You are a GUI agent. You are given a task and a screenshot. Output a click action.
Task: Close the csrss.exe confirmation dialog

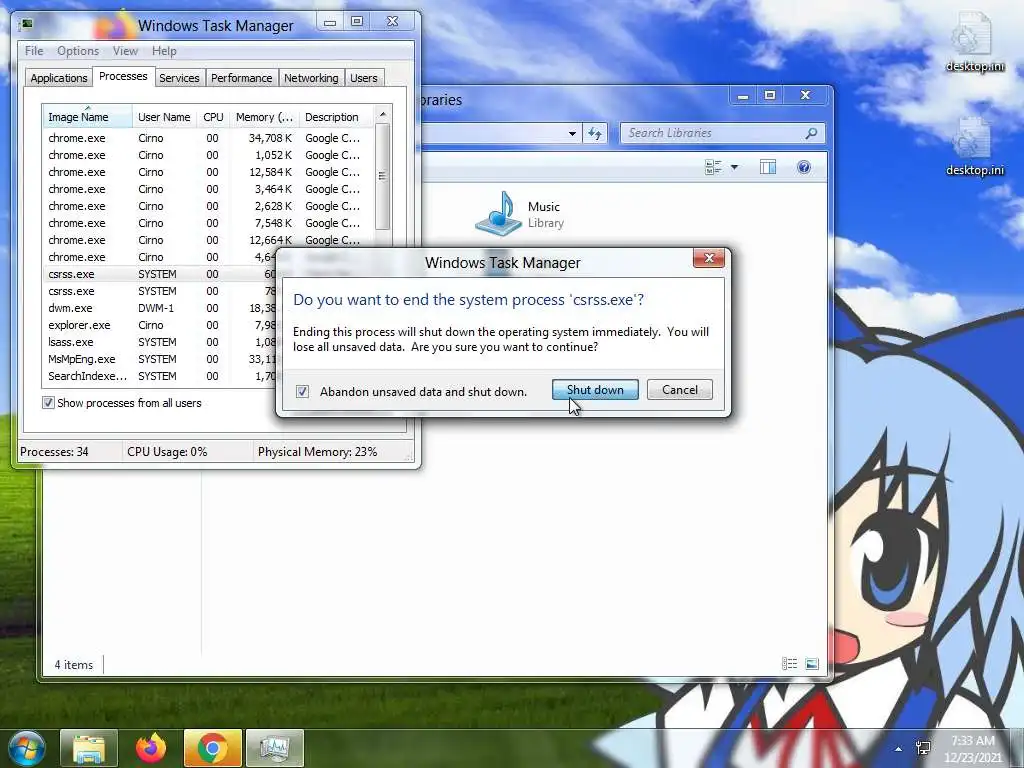pyautogui.click(x=709, y=258)
